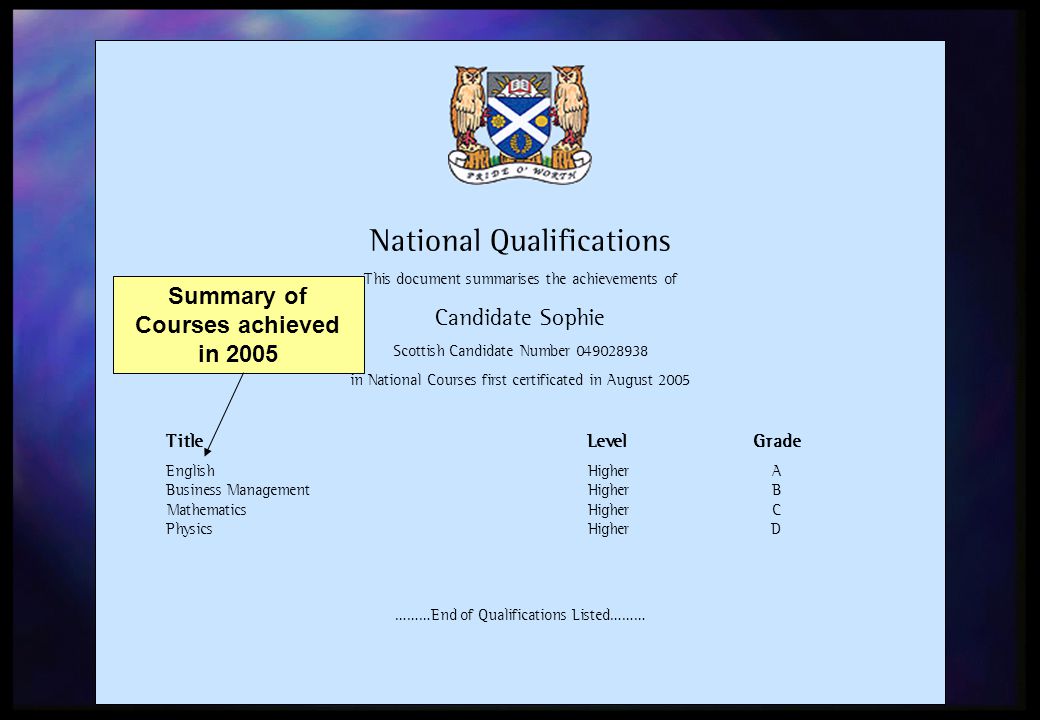Viewport: 1040px width, 720px height.
Task: Click the Level column header
Action: 607,441
